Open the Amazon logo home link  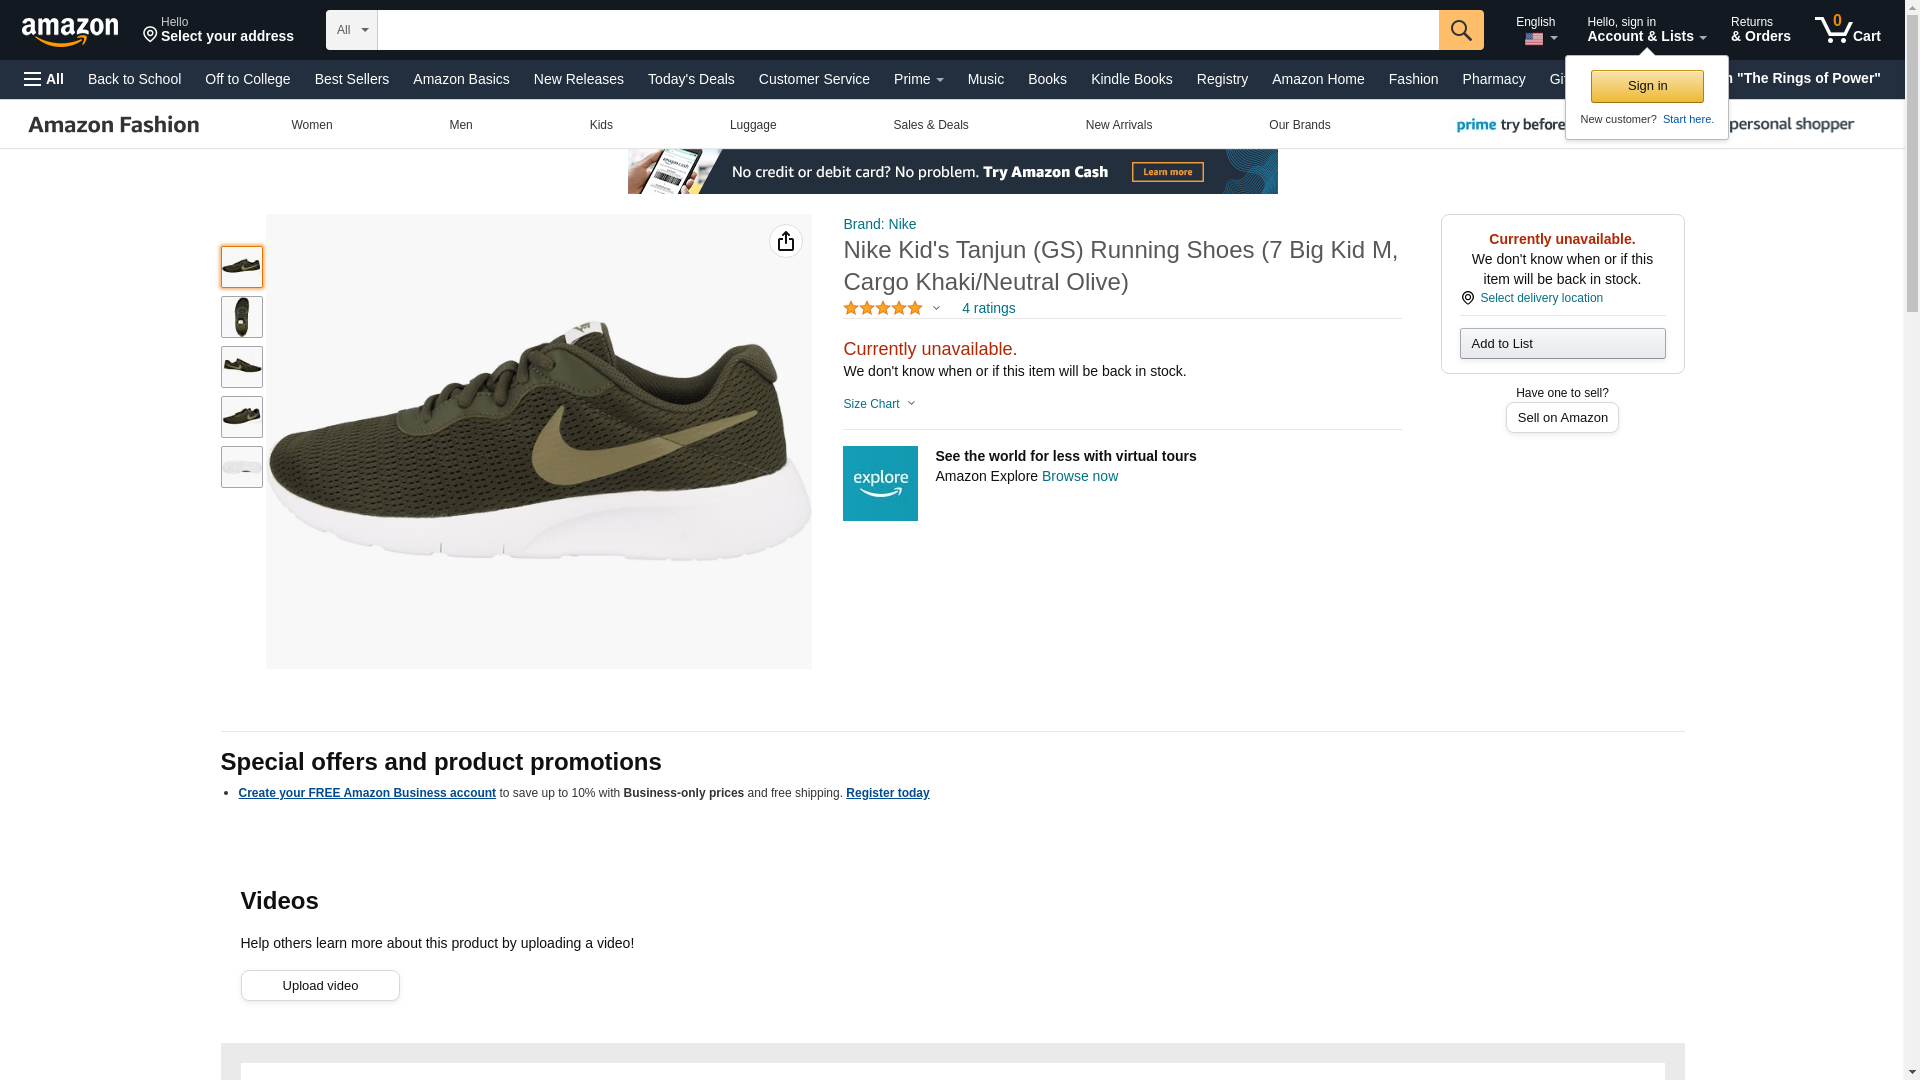click(70, 31)
